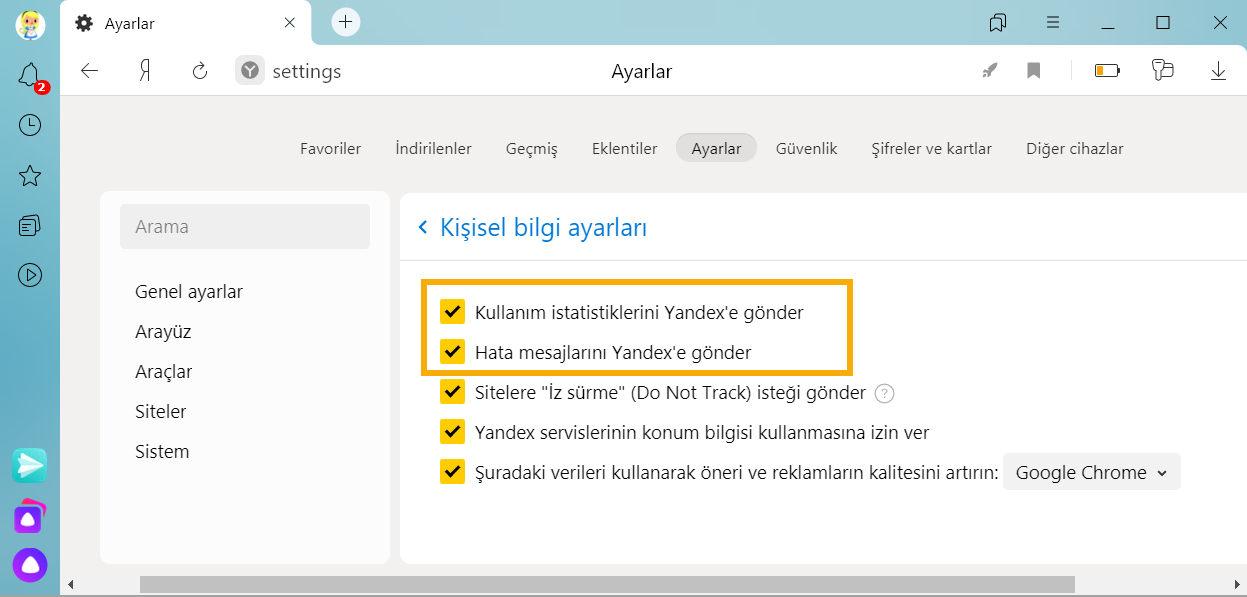The height and width of the screenshot is (597, 1247).
Task: Open Diğer cihazlar tab
Action: 1075,148
